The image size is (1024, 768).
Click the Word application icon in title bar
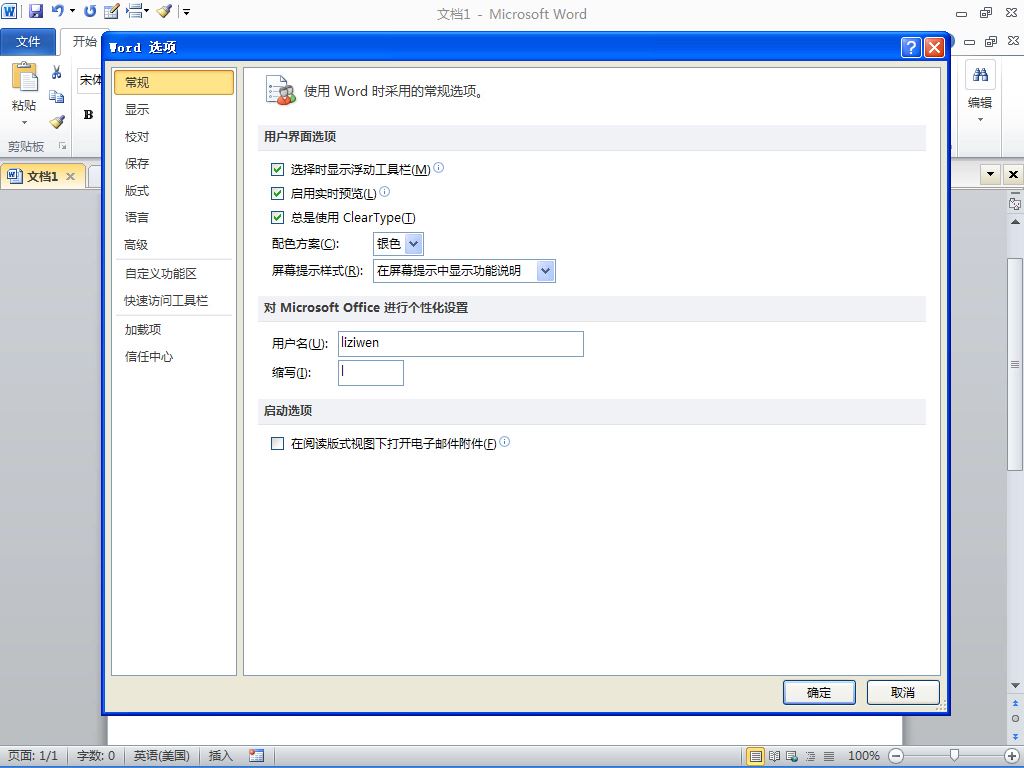(x=9, y=11)
